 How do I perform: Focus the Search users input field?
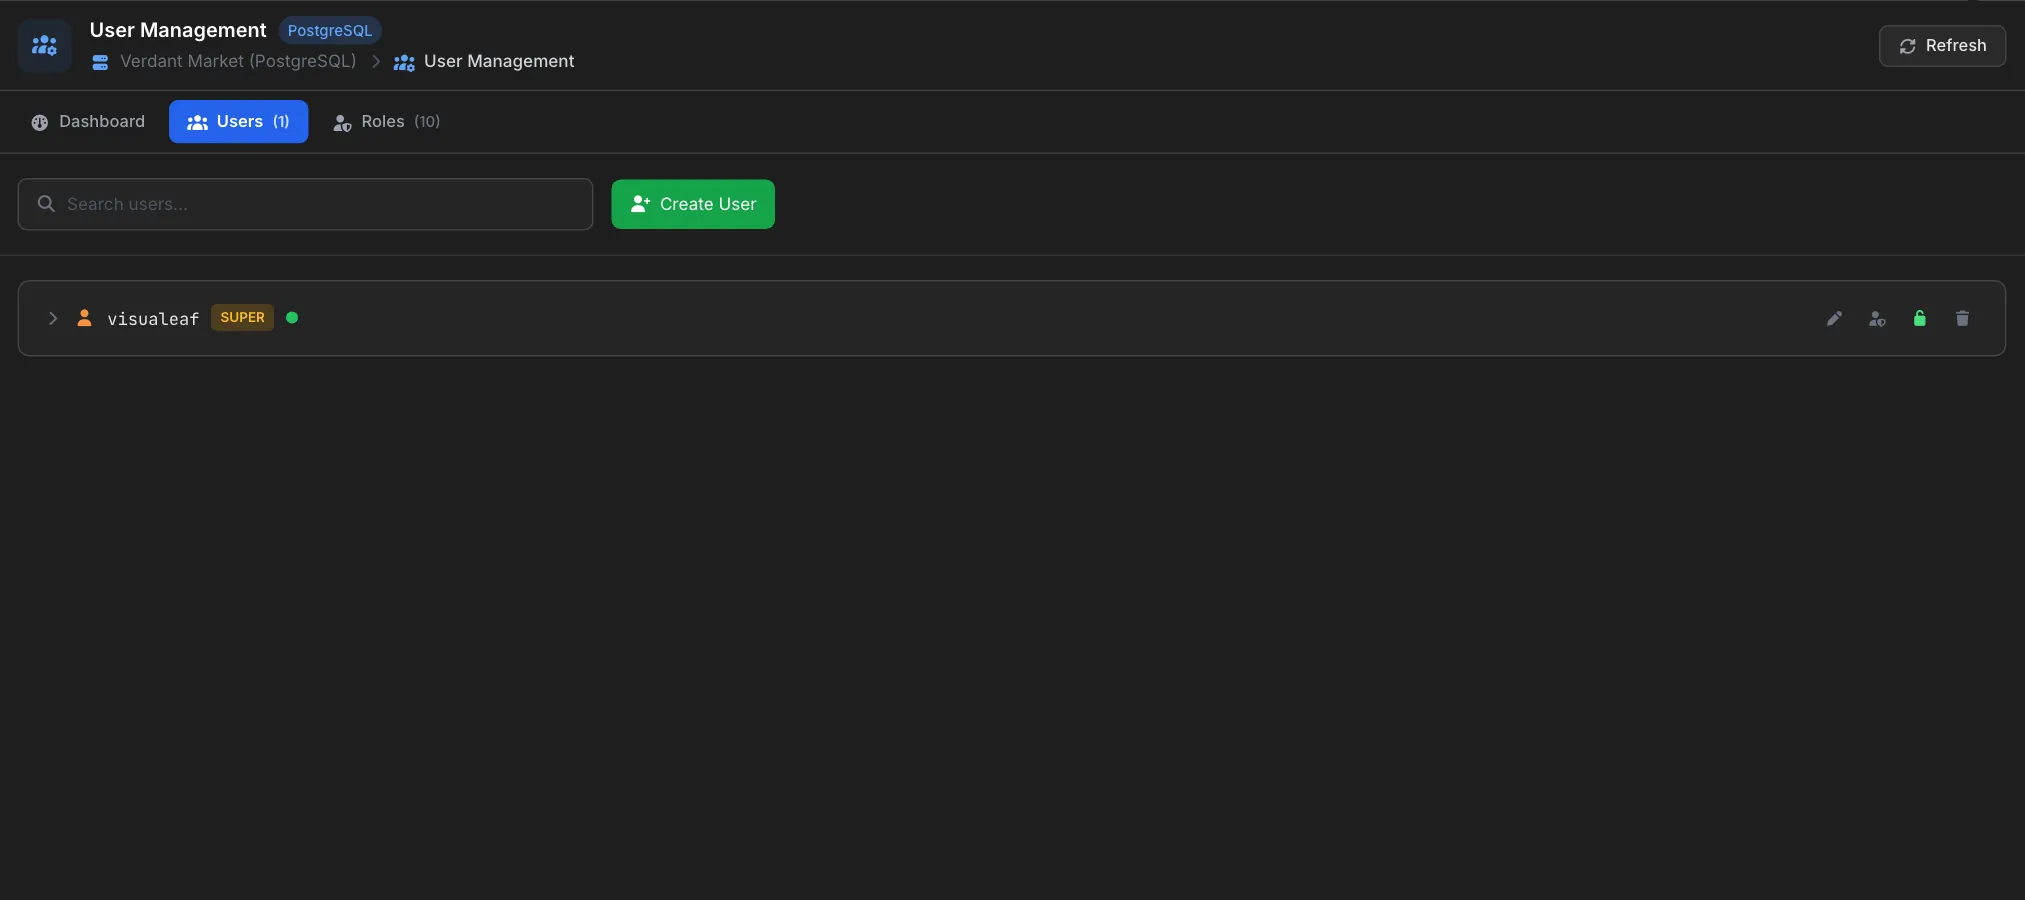click(x=305, y=204)
